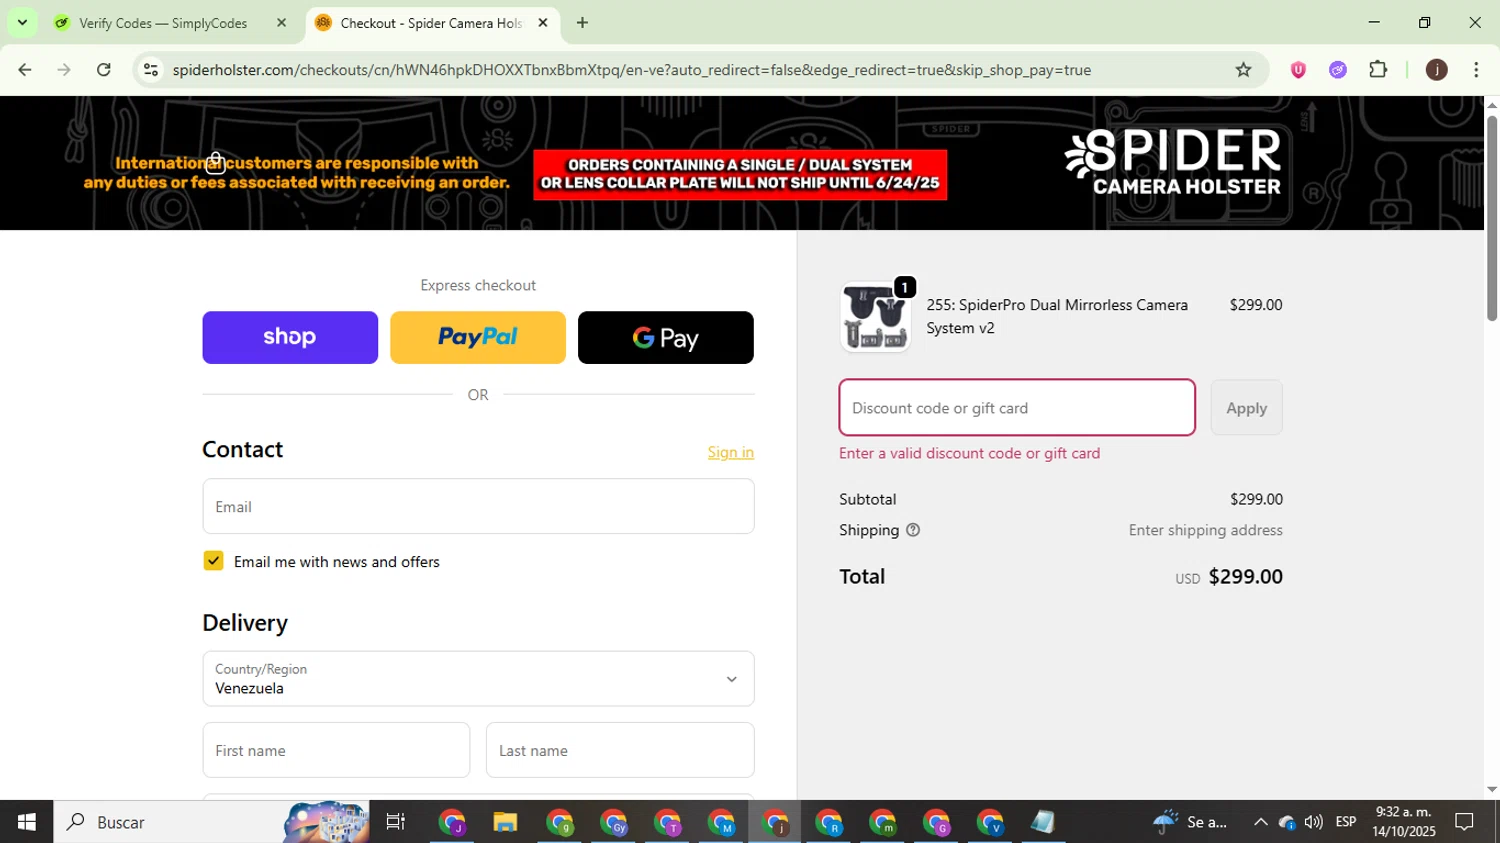Open Task View in the taskbar
This screenshot has width=1500, height=843.
click(x=396, y=822)
